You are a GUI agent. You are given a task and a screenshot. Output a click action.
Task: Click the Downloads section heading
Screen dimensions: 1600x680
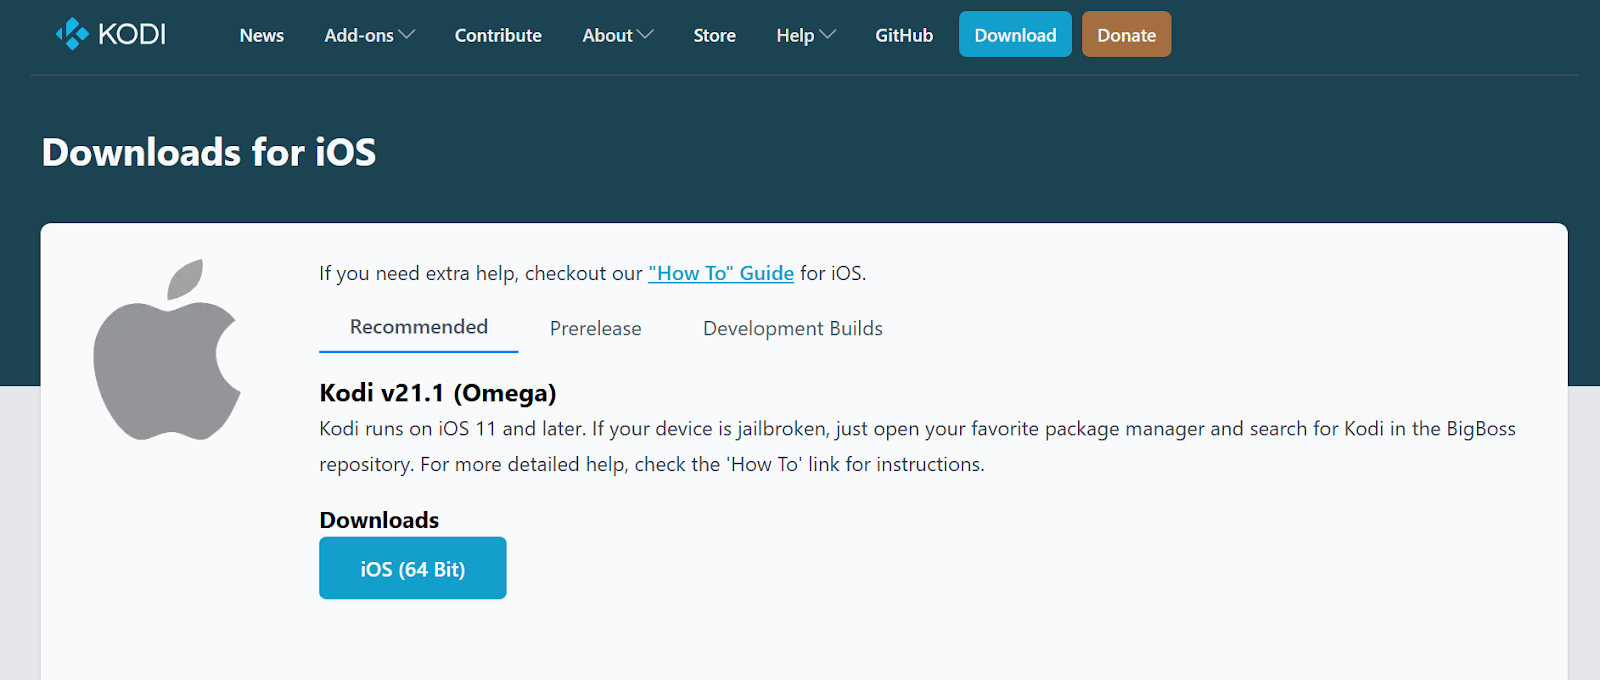(379, 520)
